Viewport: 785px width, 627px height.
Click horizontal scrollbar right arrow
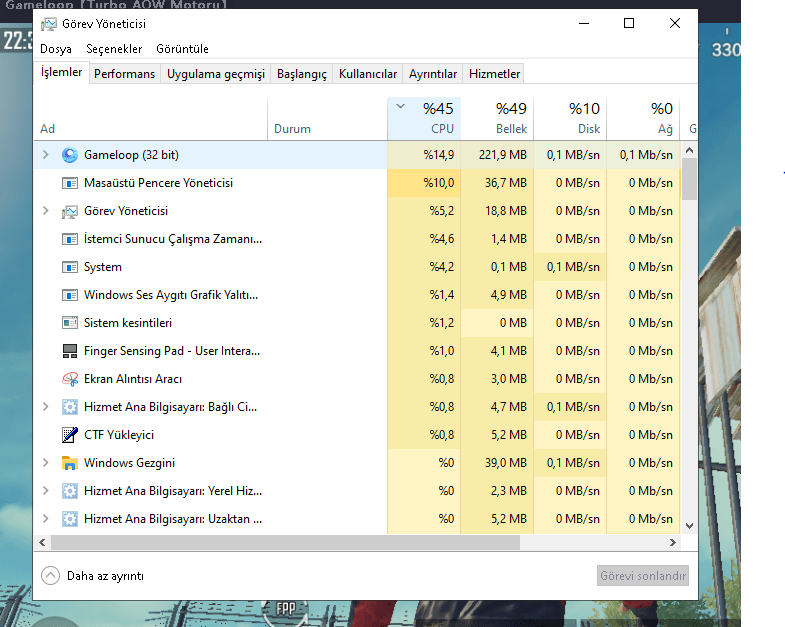coord(673,542)
